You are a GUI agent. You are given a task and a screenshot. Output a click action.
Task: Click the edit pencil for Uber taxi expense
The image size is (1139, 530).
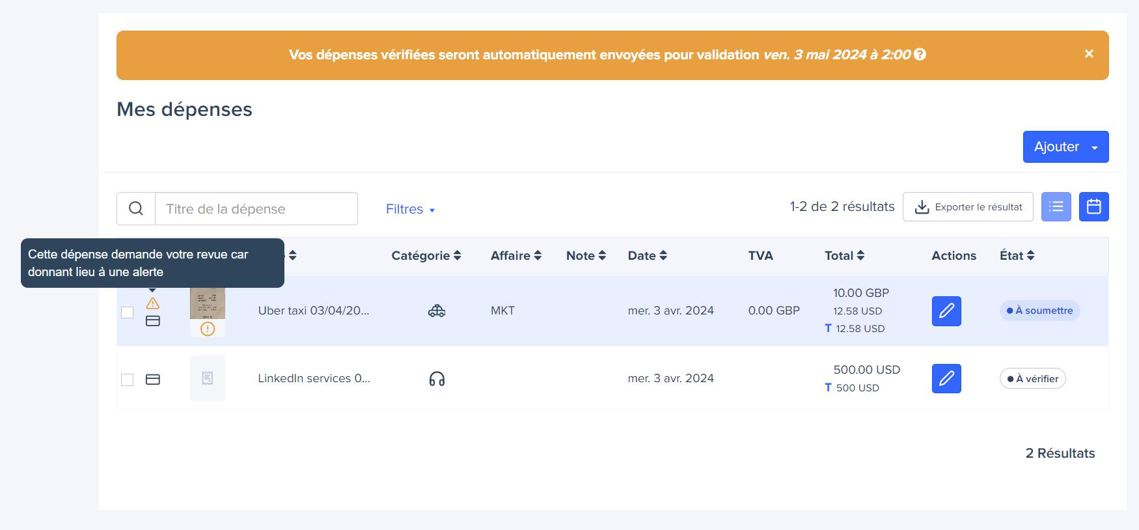946,311
